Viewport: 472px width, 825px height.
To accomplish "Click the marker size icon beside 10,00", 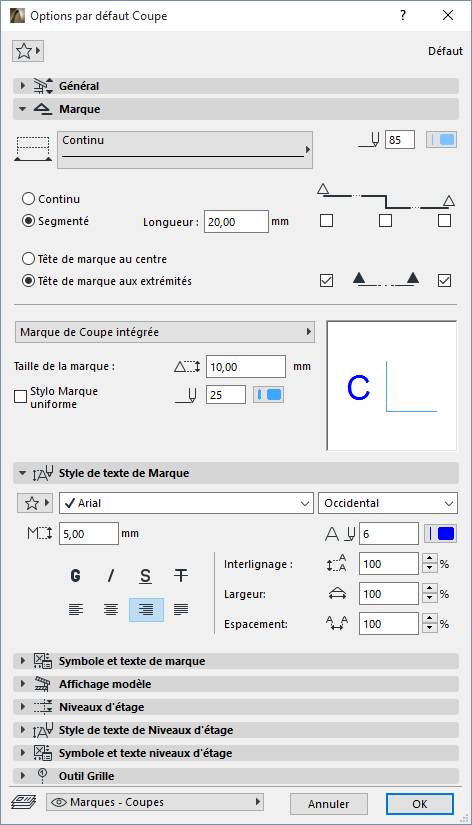I will click(x=187, y=367).
